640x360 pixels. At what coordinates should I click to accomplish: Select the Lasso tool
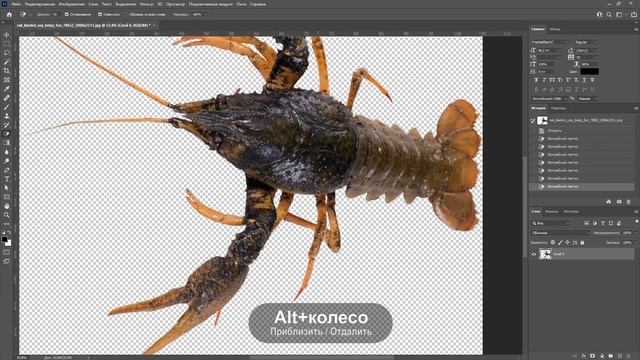(x=7, y=53)
